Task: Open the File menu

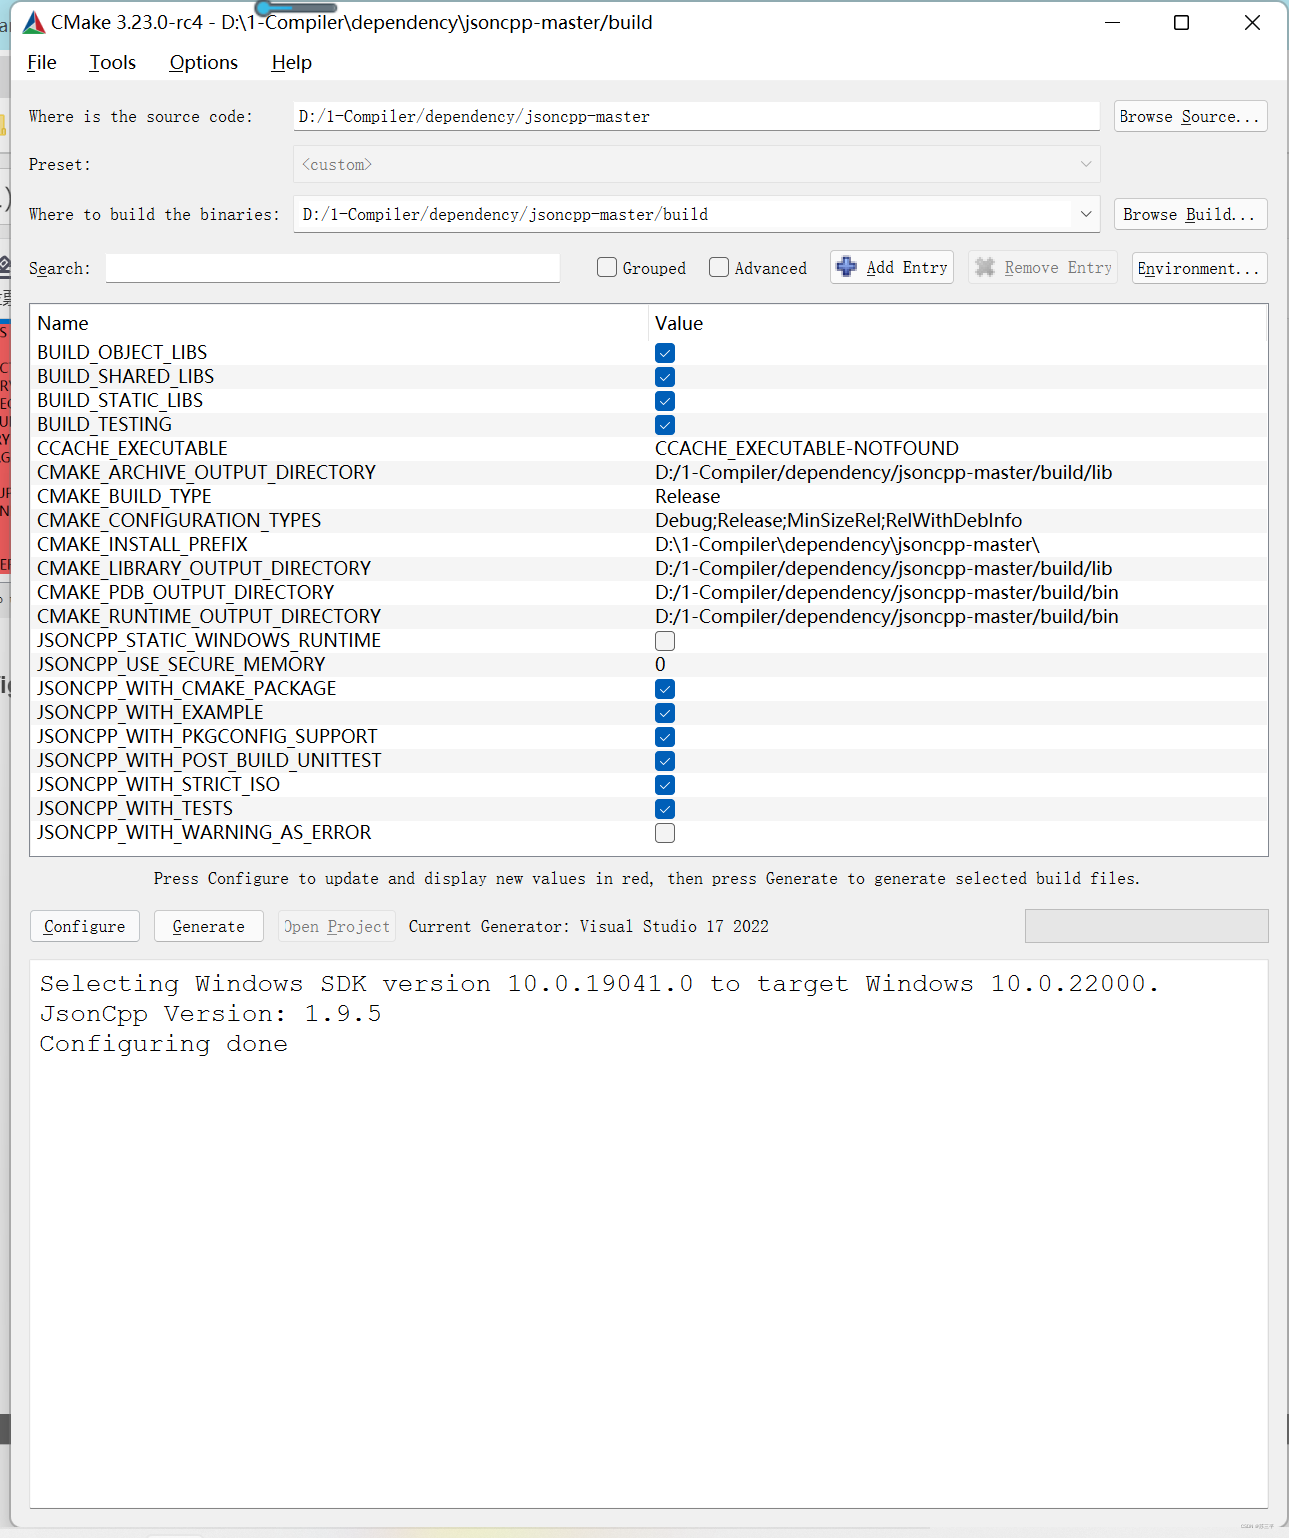Action: pos(42,62)
